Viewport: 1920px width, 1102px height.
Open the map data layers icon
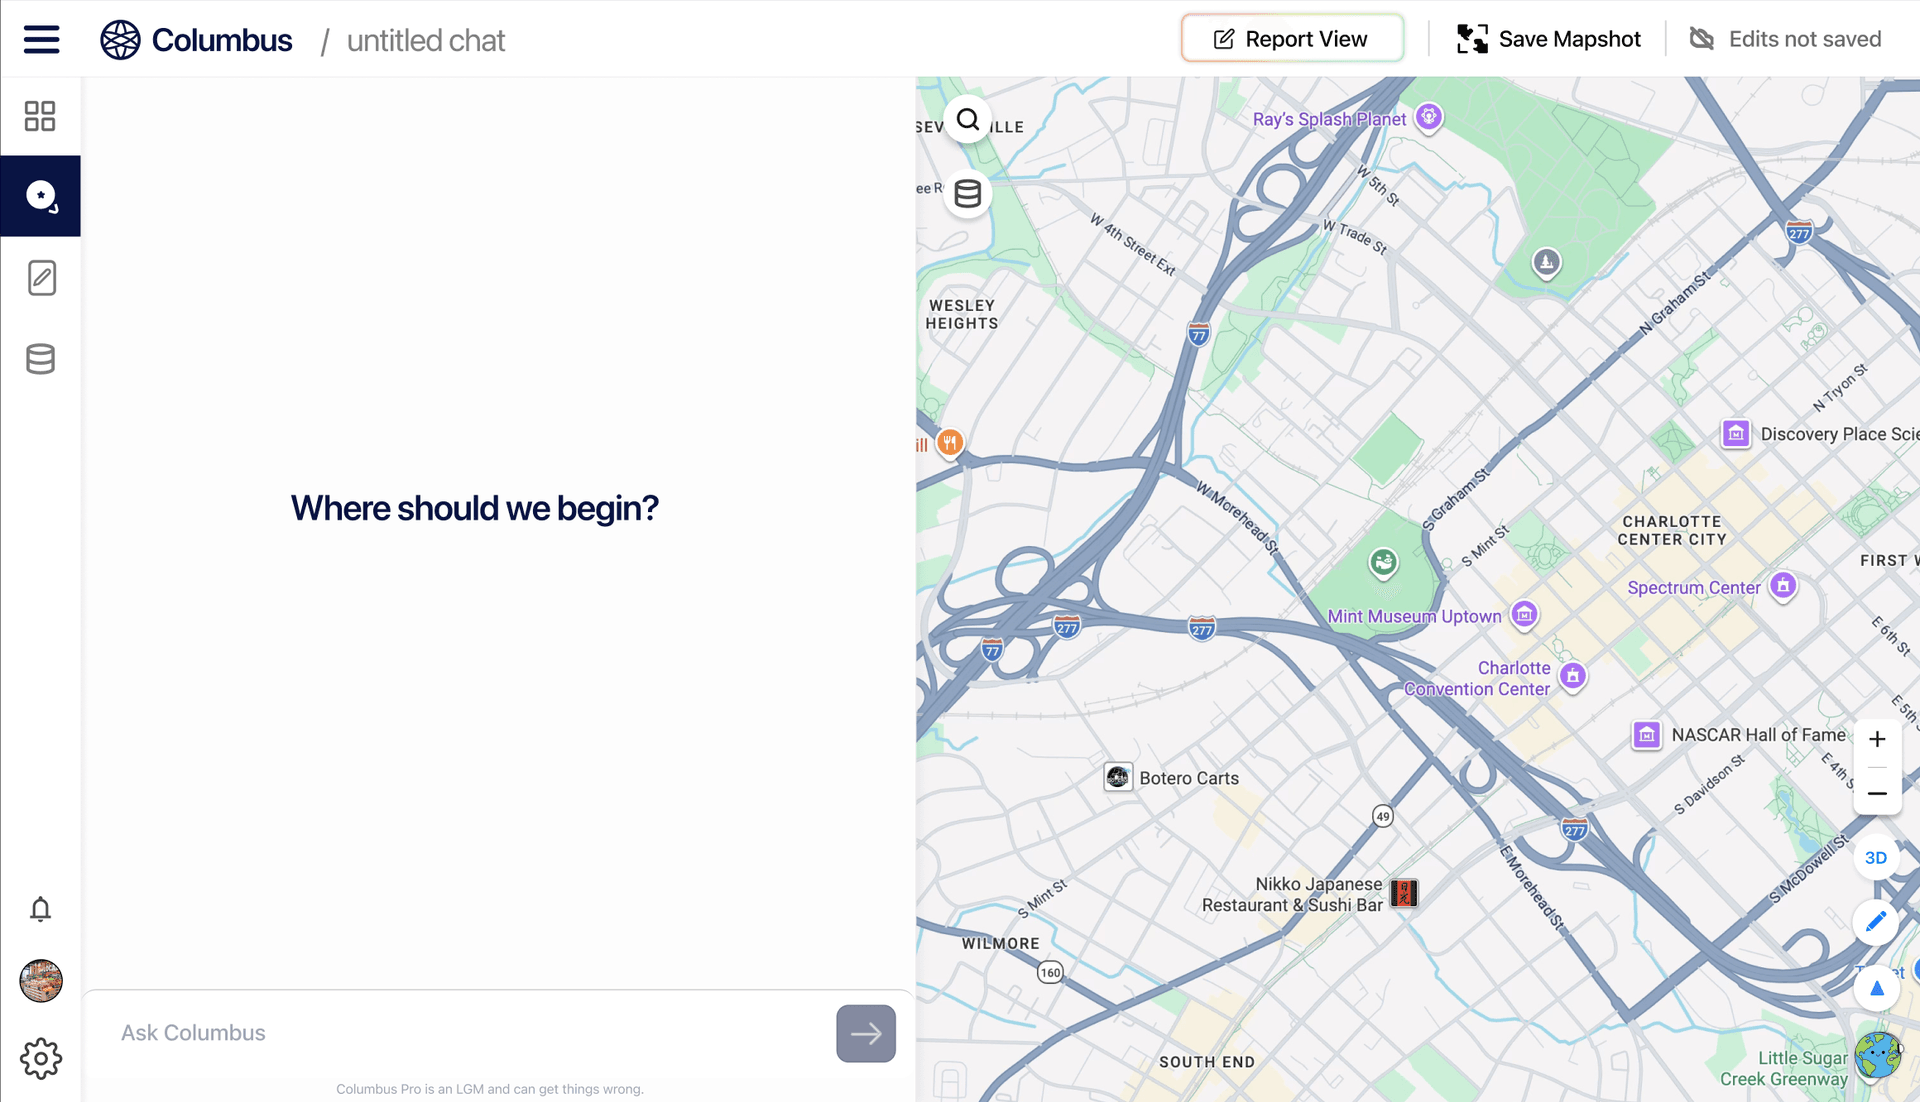pyautogui.click(x=967, y=194)
